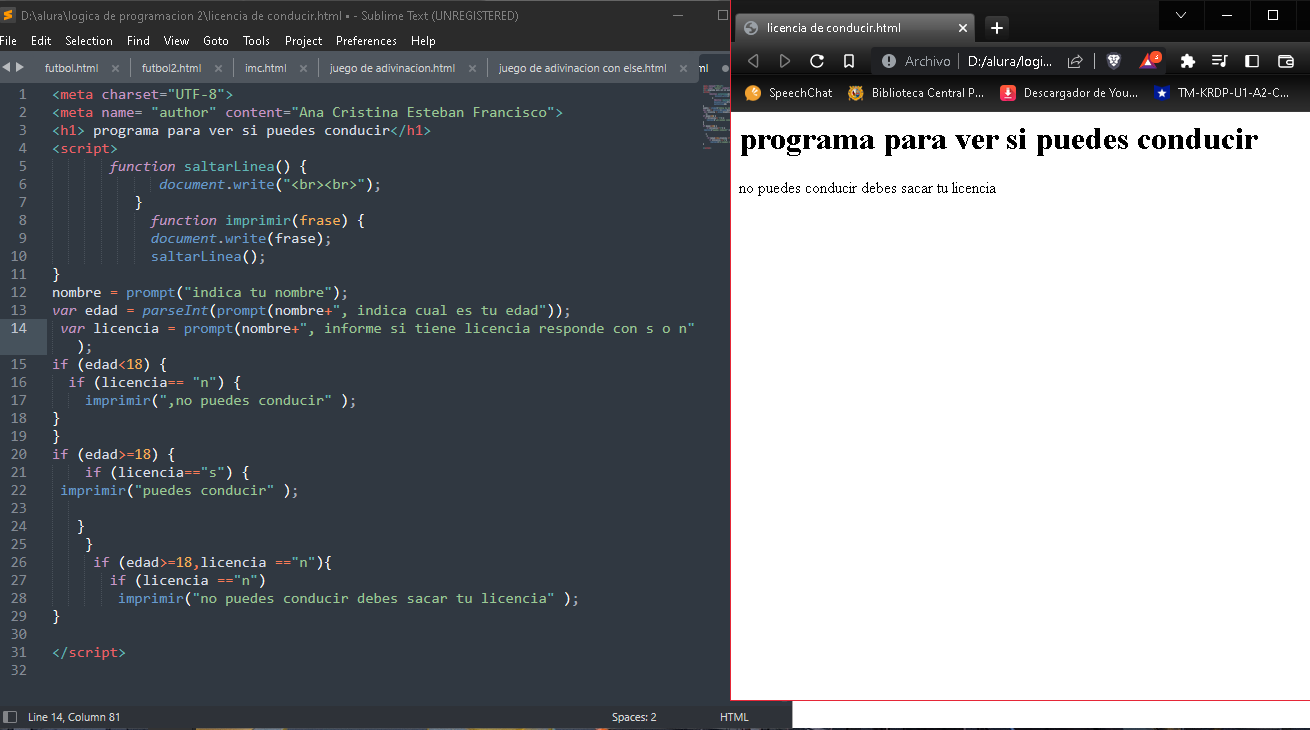The height and width of the screenshot is (730, 1310).
Task: Go back in Brave browser
Action: (x=753, y=61)
